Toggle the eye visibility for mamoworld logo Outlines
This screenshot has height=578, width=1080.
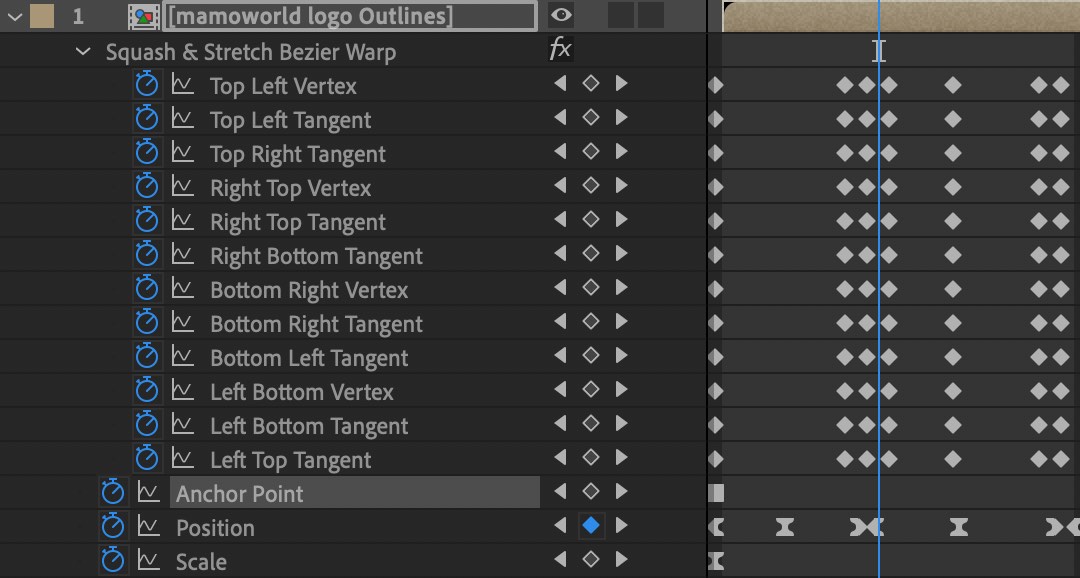coord(561,15)
